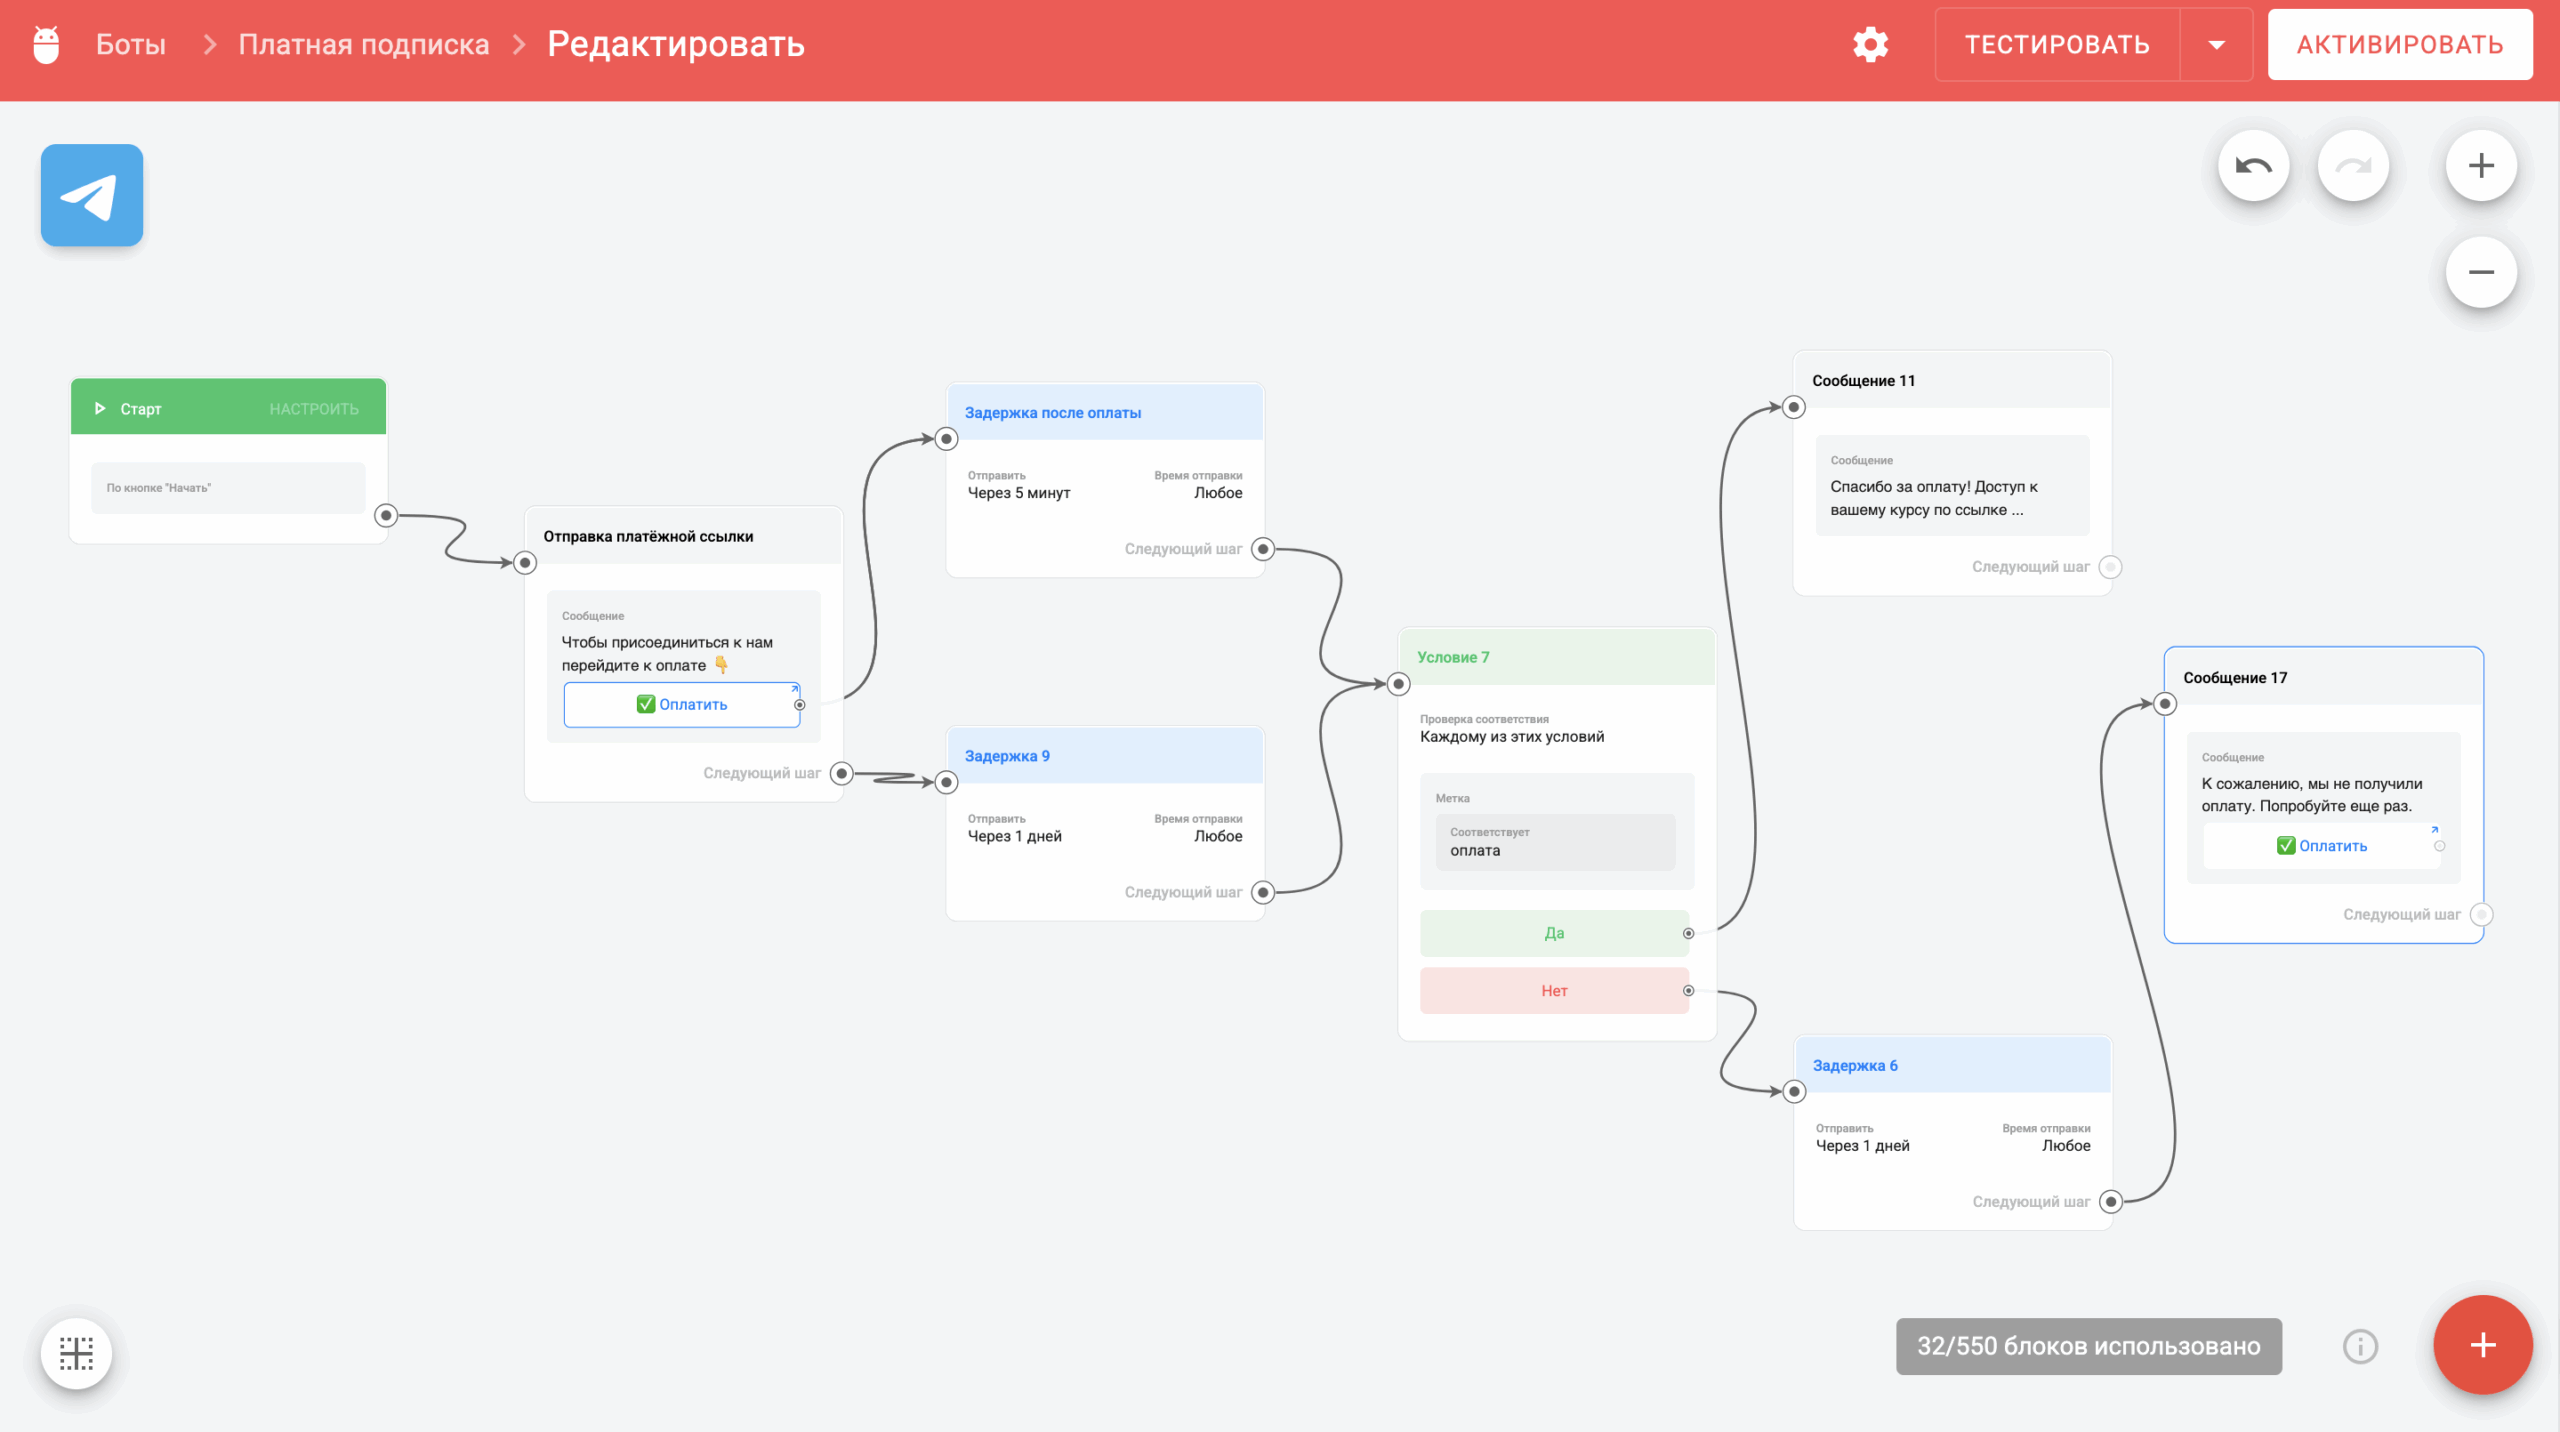Click the Telegram channel icon
The height and width of the screenshot is (1432, 2560).
91,195
